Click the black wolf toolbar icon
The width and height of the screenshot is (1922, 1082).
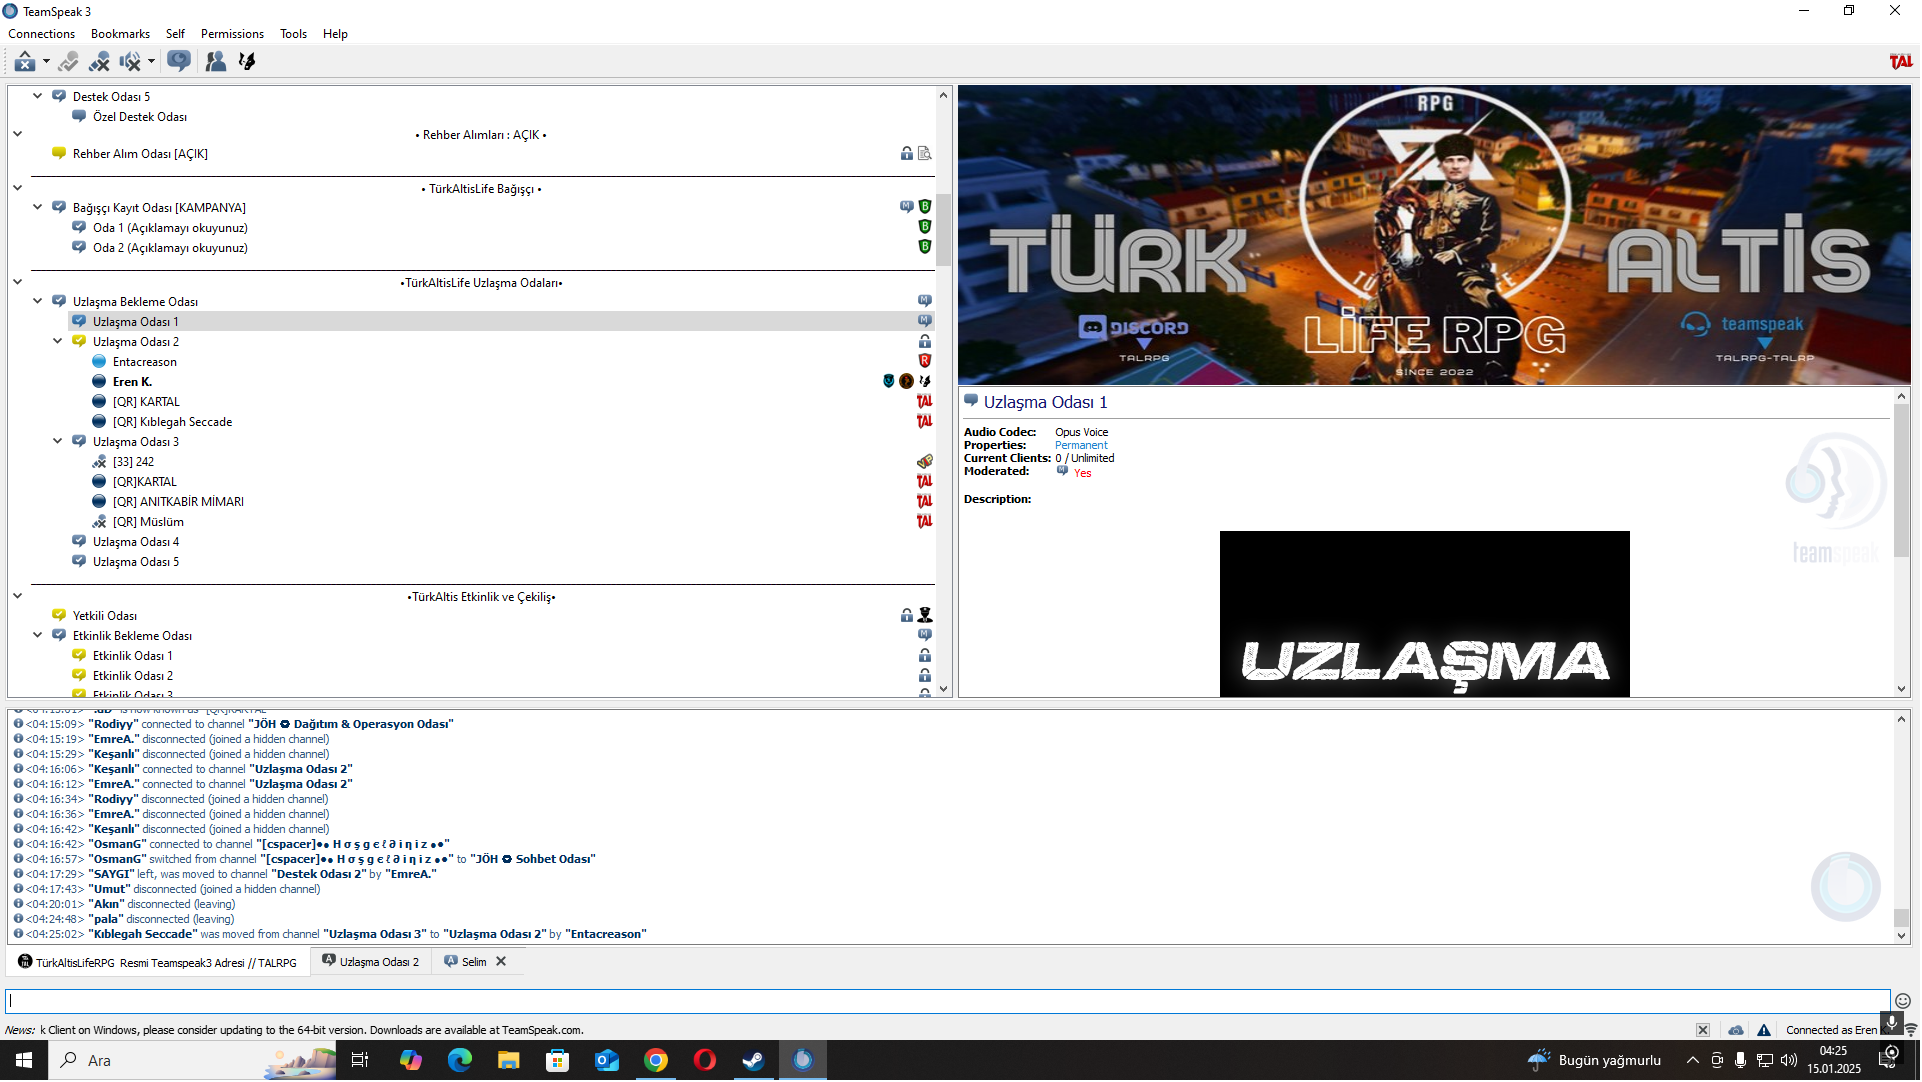(x=247, y=62)
